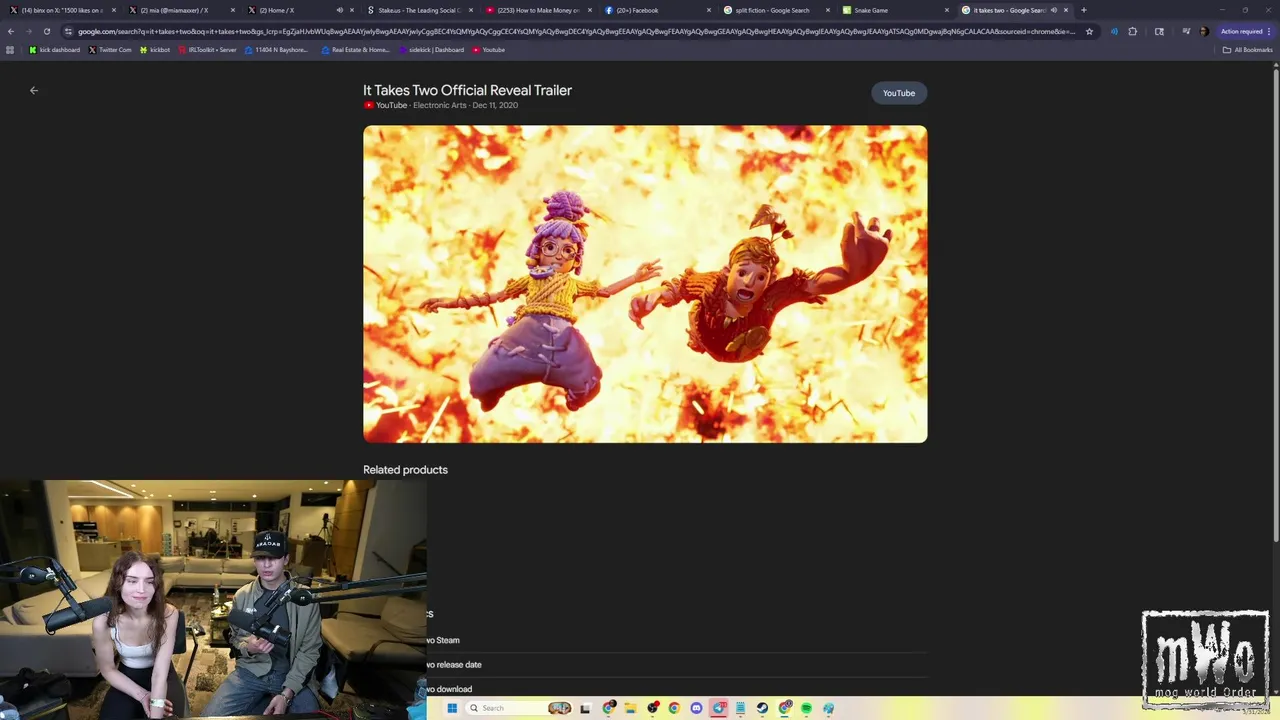The width and height of the screenshot is (1280, 720).
Task: Open the 'sidekick | Dashboard' bookmark
Action: tap(431, 50)
